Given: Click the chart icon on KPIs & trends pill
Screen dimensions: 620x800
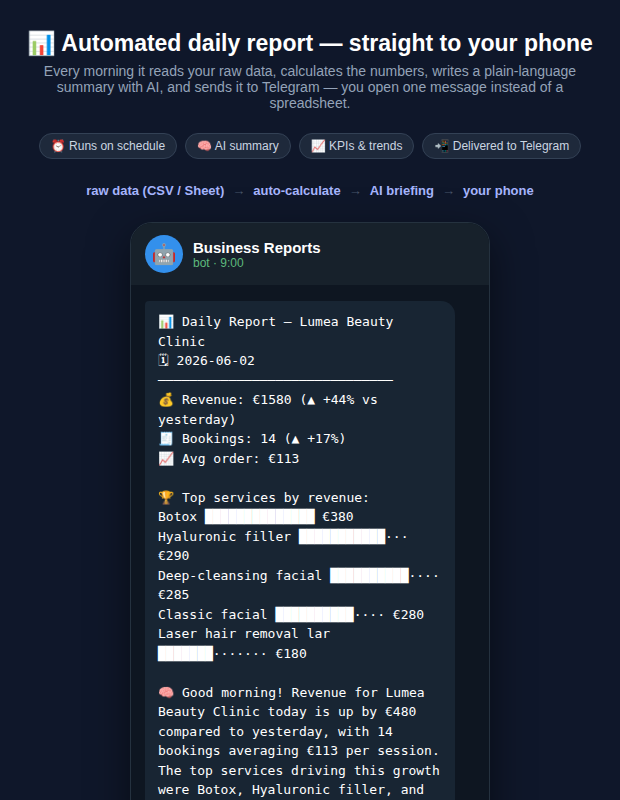Looking at the screenshot, I should coord(318,146).
